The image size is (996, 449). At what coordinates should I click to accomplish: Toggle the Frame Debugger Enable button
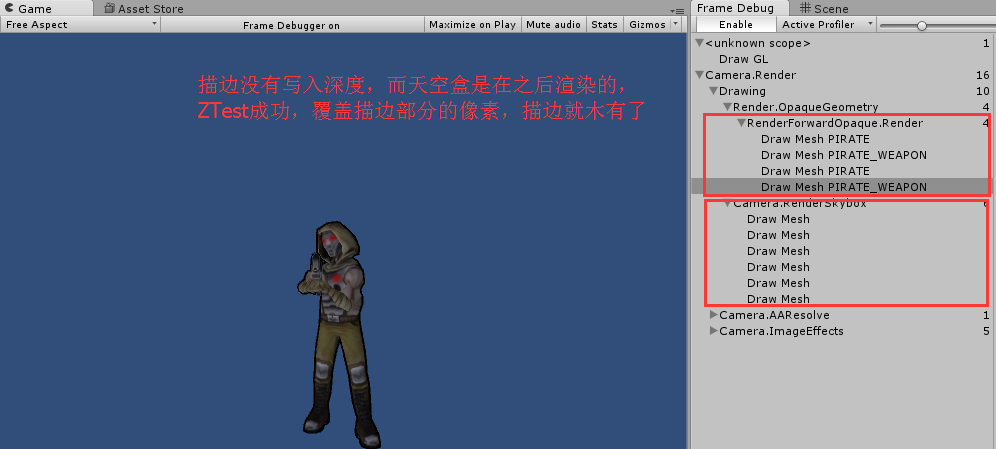pyautogui.click(x=736, y=25)
